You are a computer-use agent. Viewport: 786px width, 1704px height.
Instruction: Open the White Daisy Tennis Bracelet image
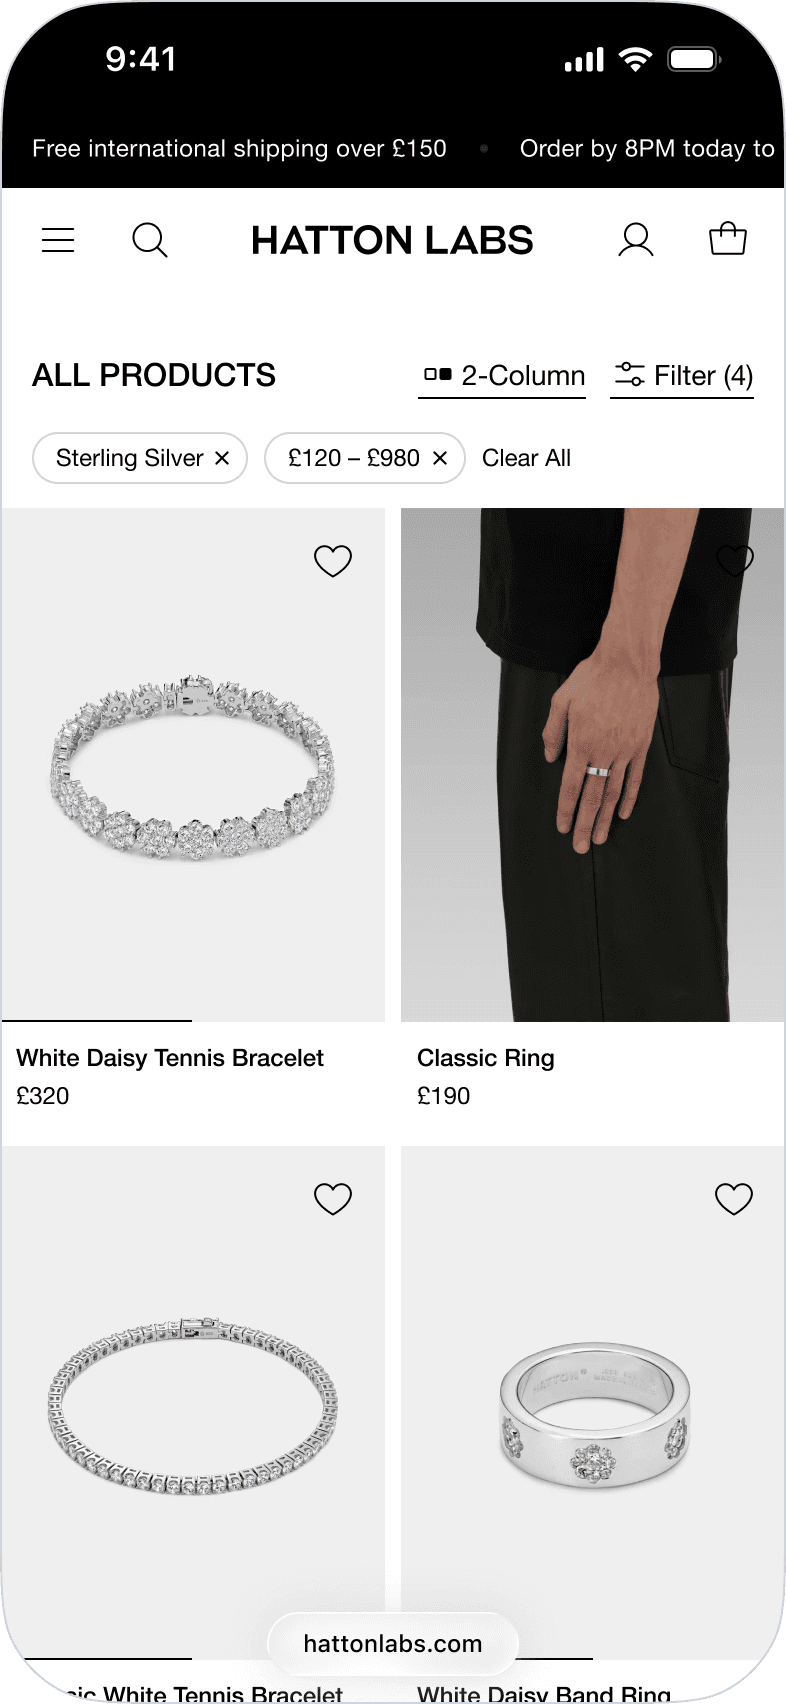pos(193,765)
